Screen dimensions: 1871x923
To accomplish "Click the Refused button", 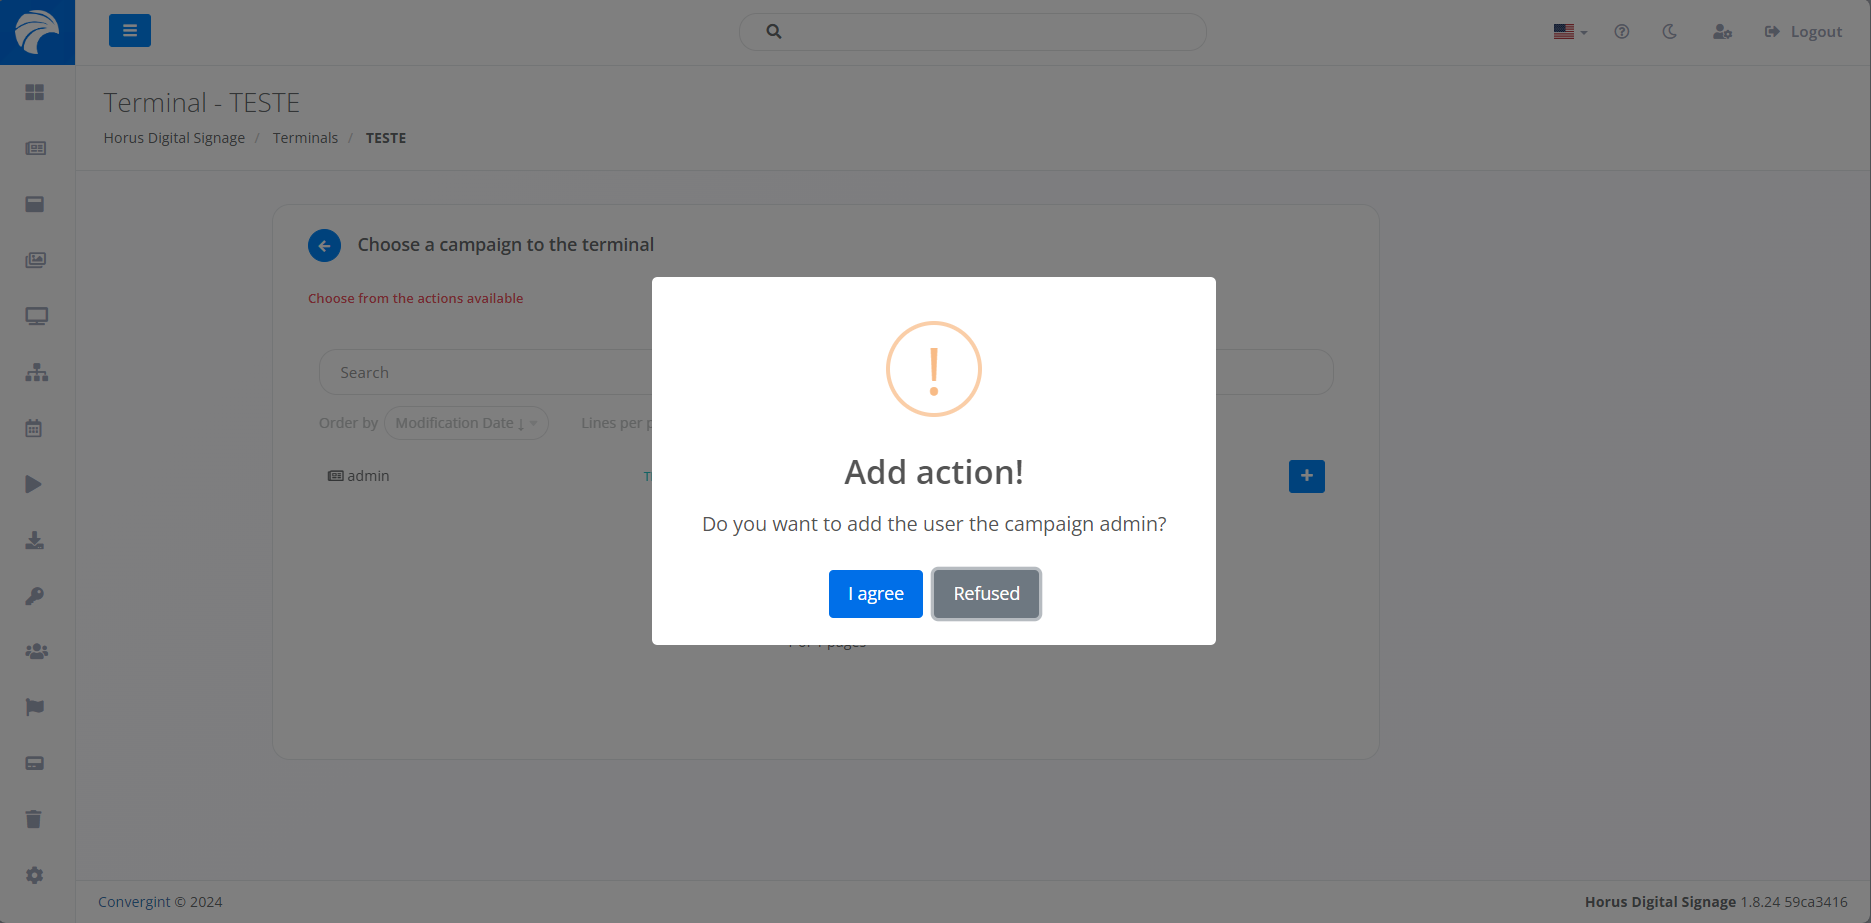I will tap(986, 594).
